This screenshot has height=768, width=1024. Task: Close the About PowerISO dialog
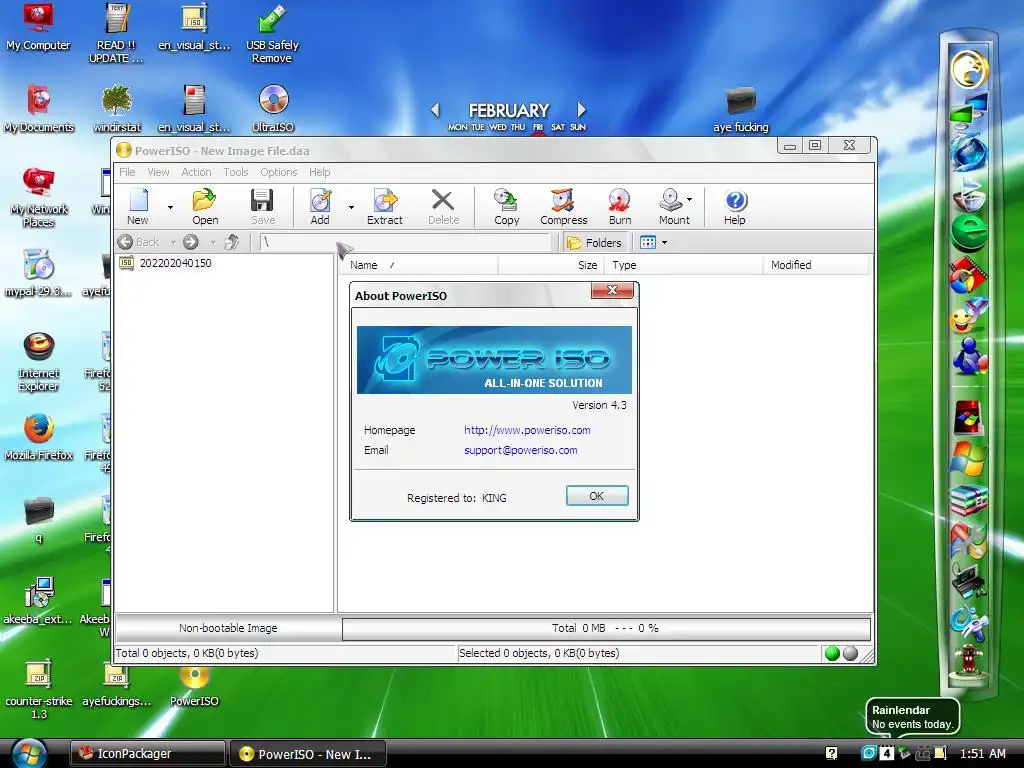point(612,291)
